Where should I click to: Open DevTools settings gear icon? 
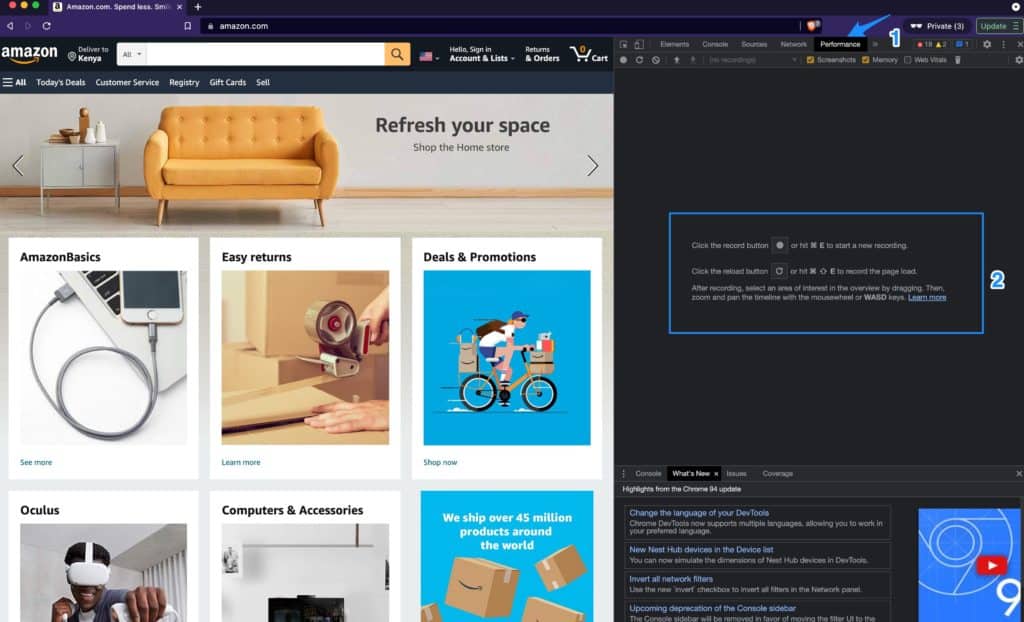(987, 44)
